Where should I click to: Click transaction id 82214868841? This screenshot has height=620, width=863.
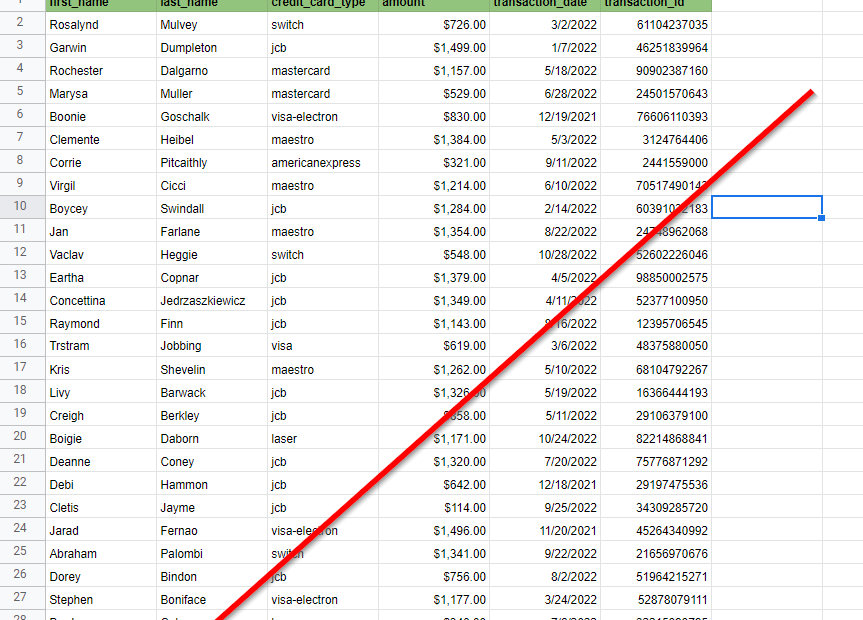pos(656,438)
